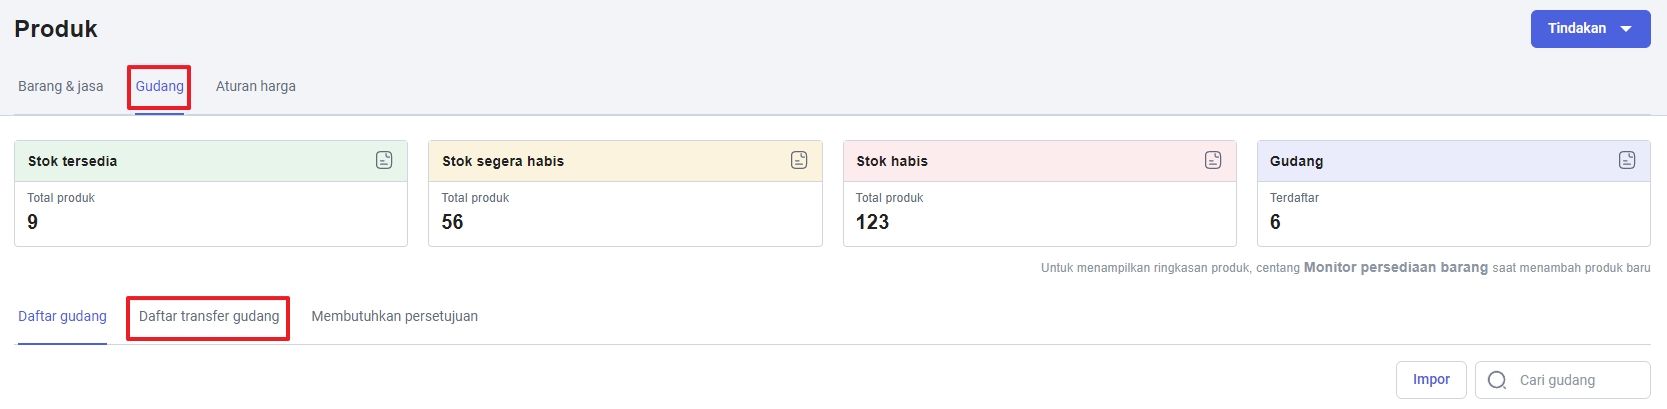Screen dimensions: 1667x409
Task: Expand the Tindakan dropdown arrow
Action: pos(1627,29)
